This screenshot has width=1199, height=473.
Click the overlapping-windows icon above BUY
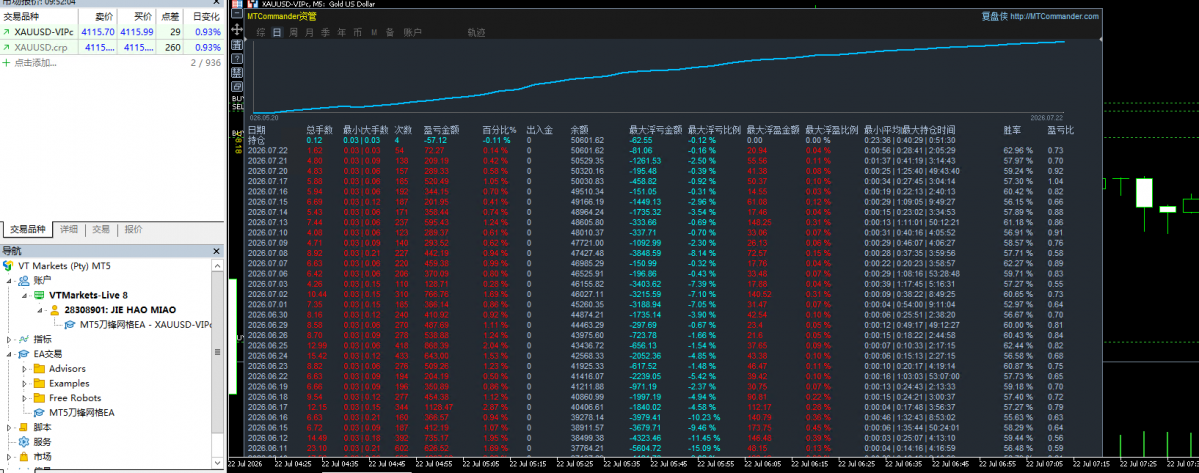237,86
